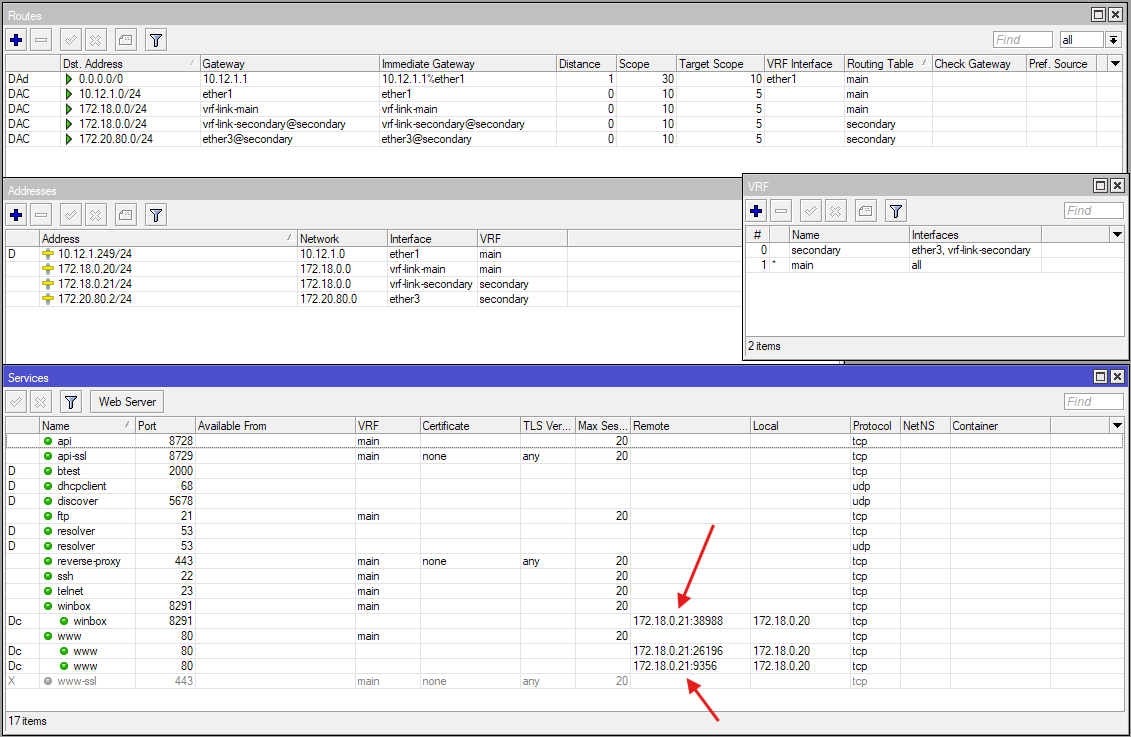Click the VRF Find field
The width and height of the screenshot is (1131, 737).
(1093, 211)
